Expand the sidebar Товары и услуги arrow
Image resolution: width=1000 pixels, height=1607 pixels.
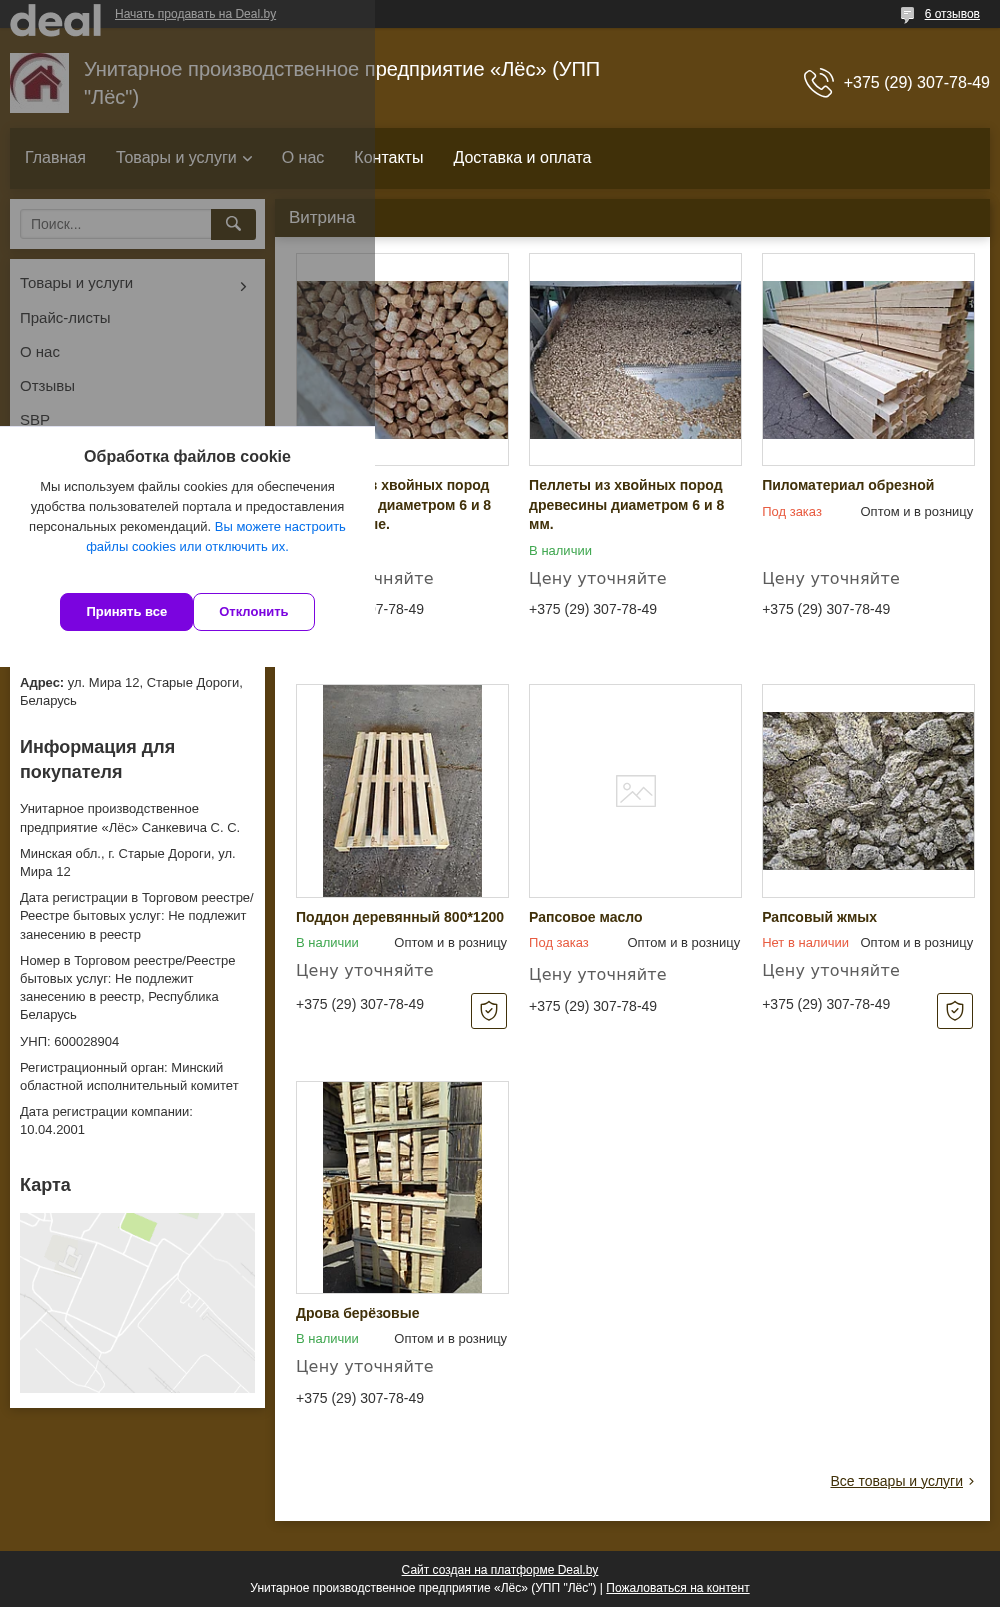(x=243, y=287)
